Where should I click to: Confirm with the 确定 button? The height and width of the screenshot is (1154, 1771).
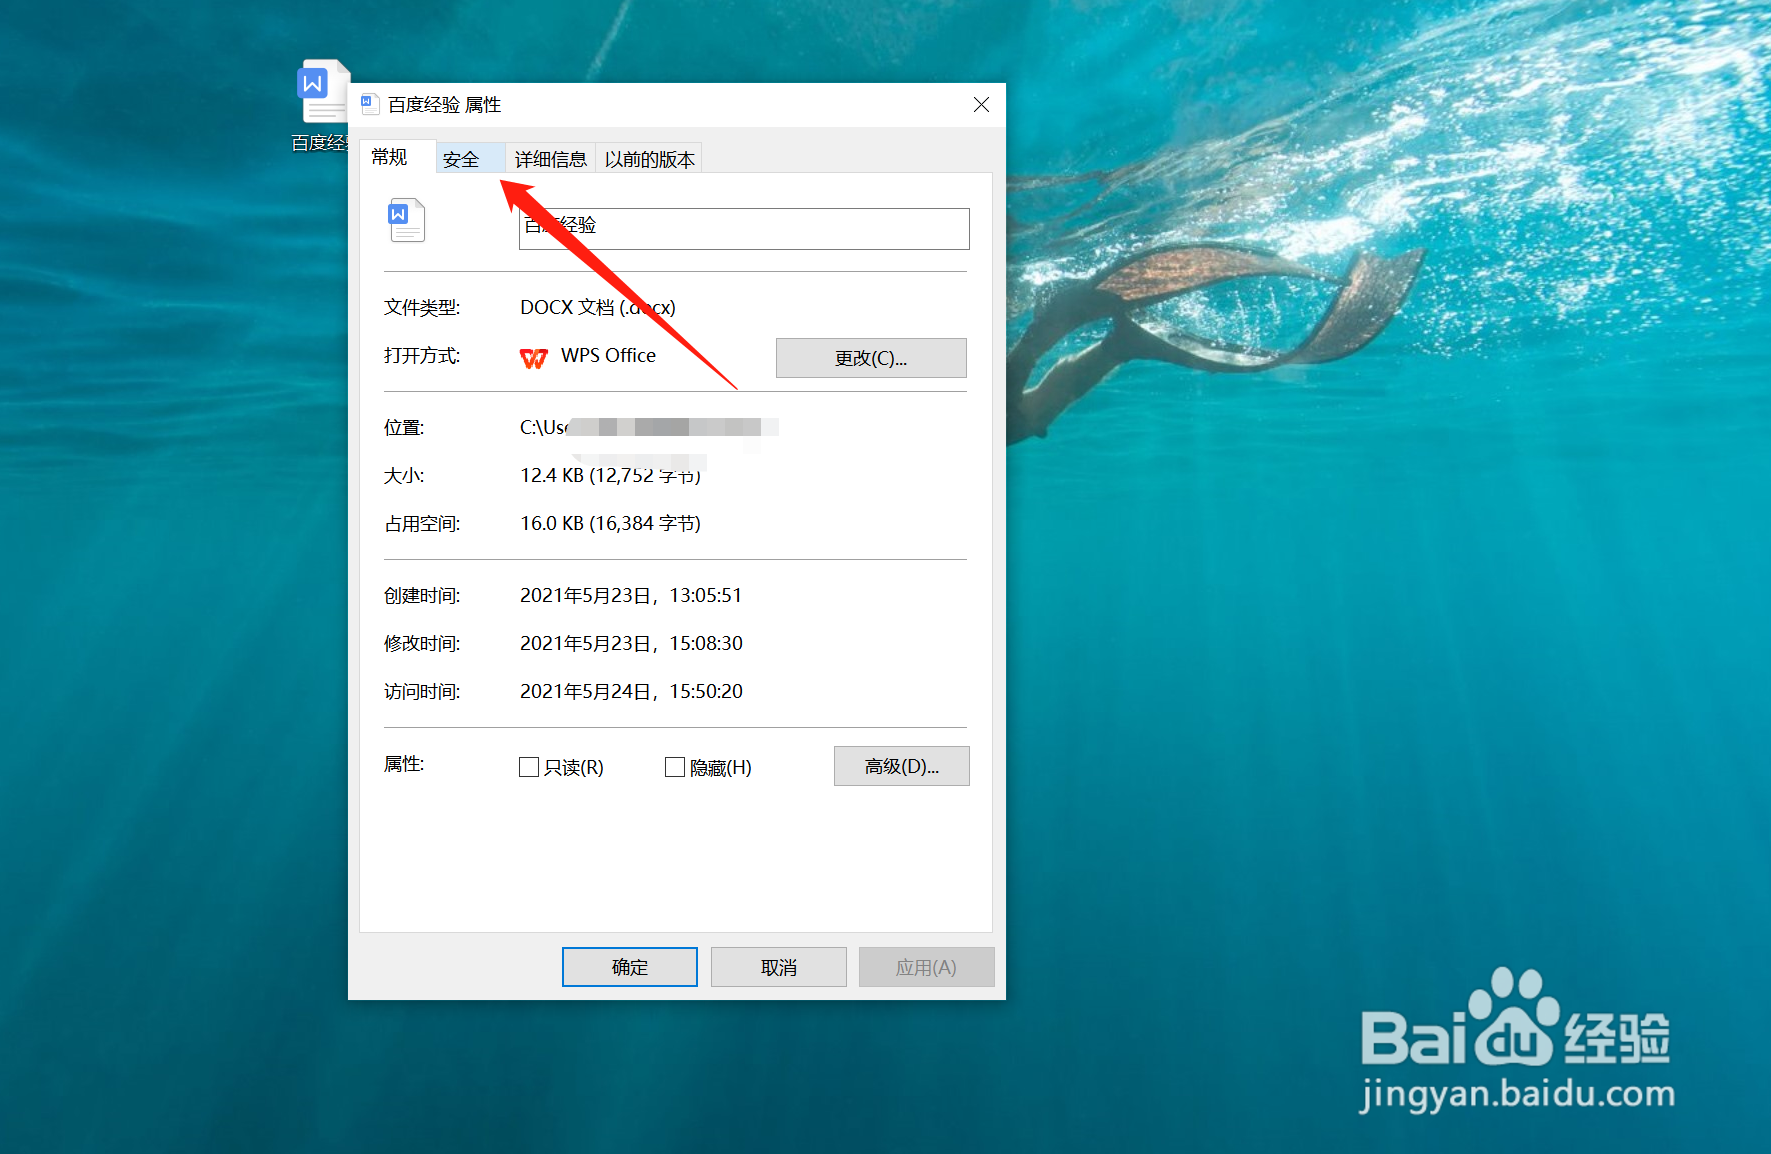[630, 967]
